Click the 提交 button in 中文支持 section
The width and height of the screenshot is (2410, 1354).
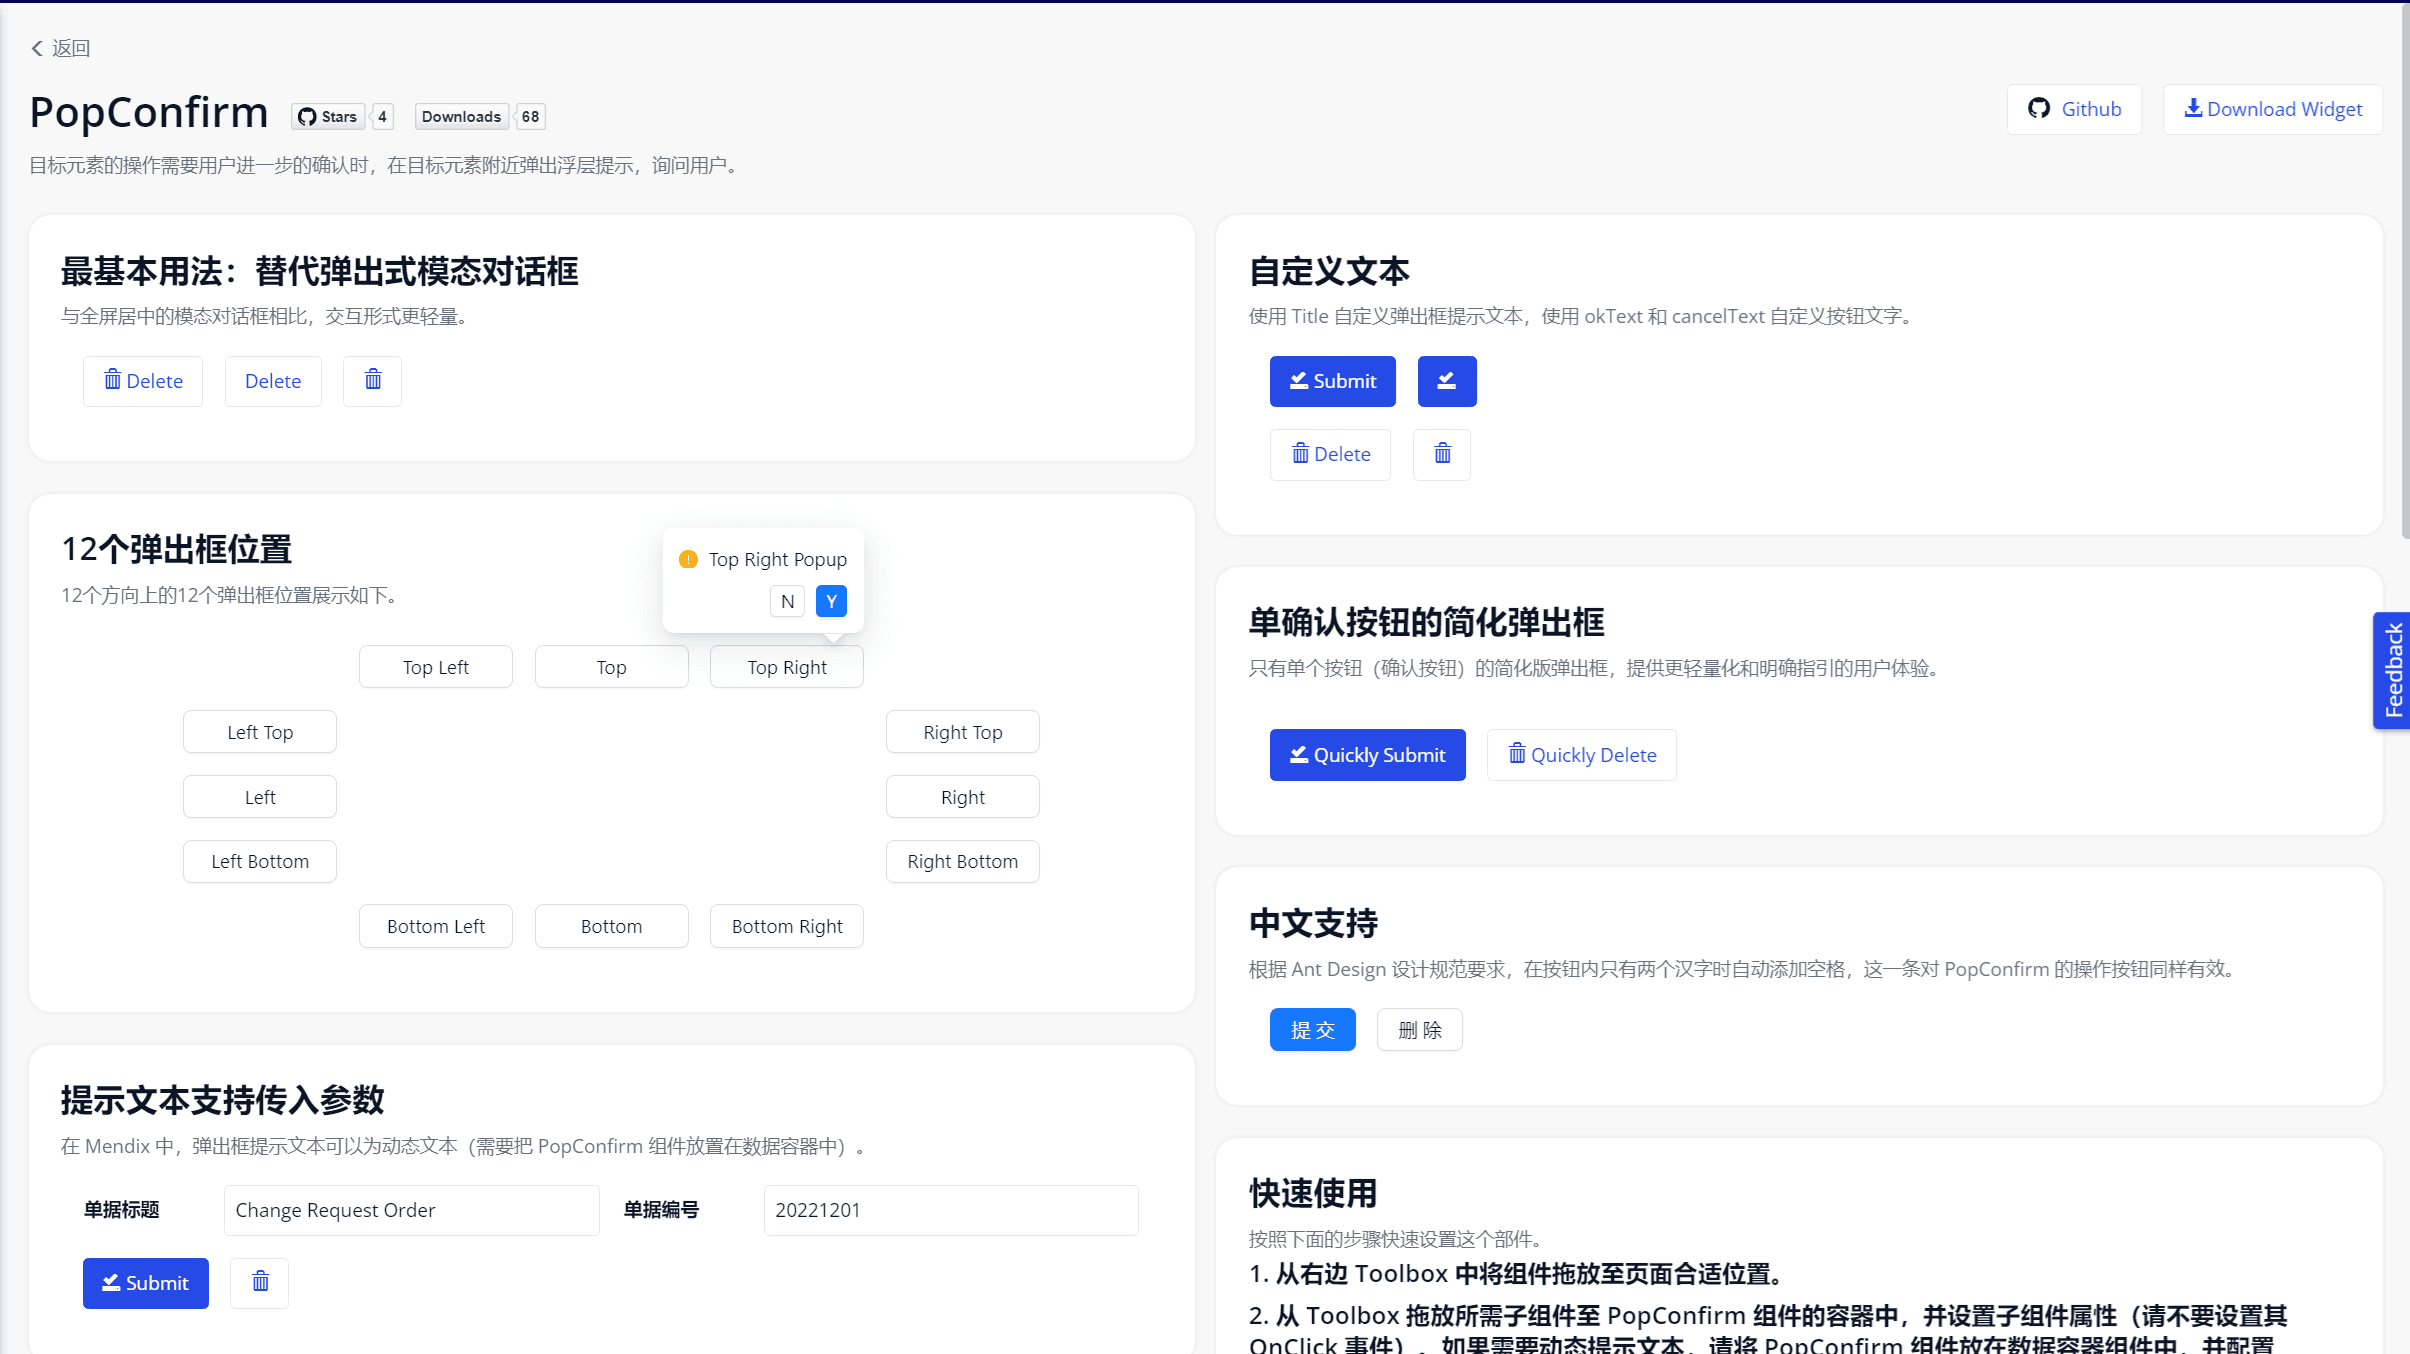coord(1312,1029)
